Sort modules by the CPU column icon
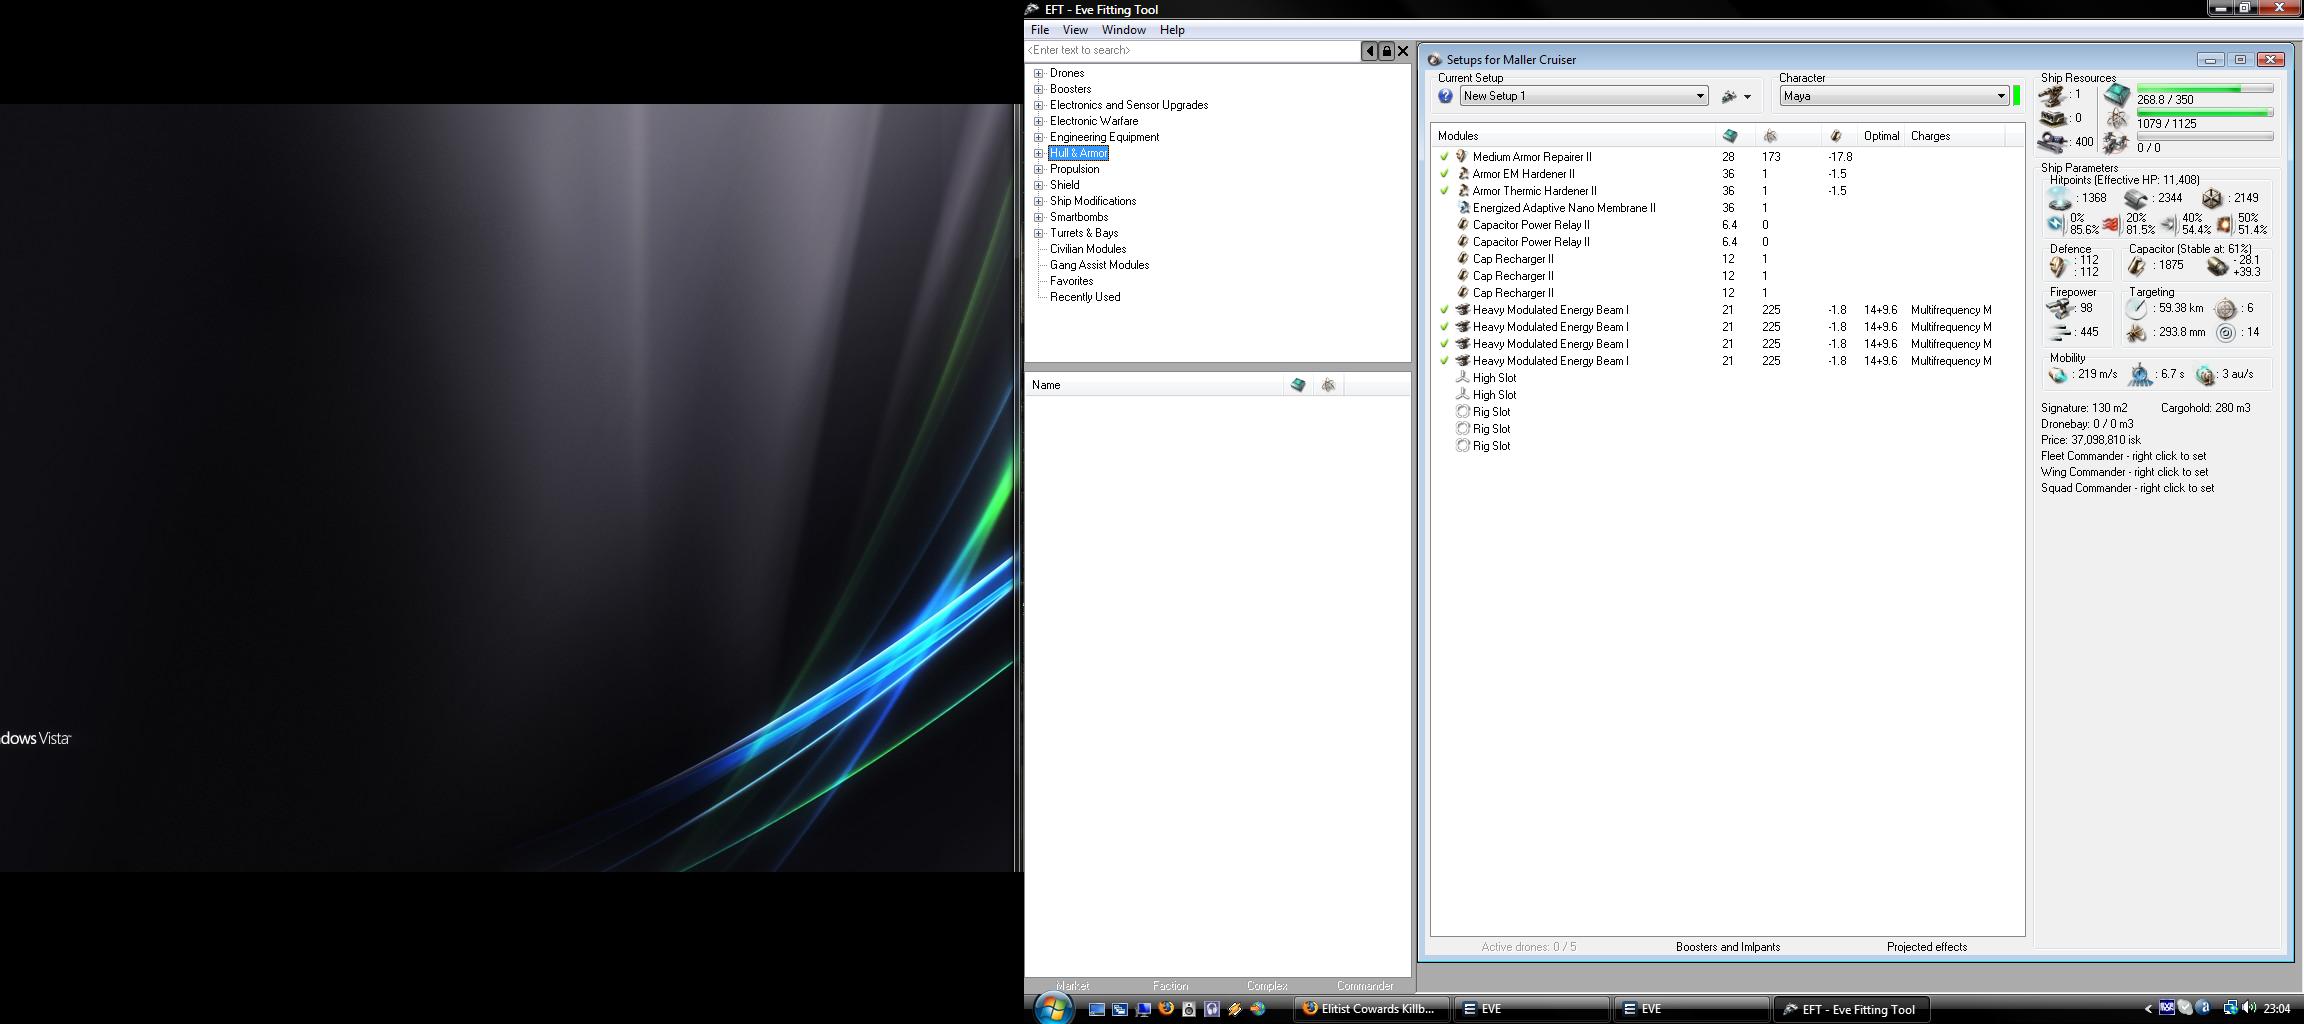2304x1024 pixels. (1730, 136)
